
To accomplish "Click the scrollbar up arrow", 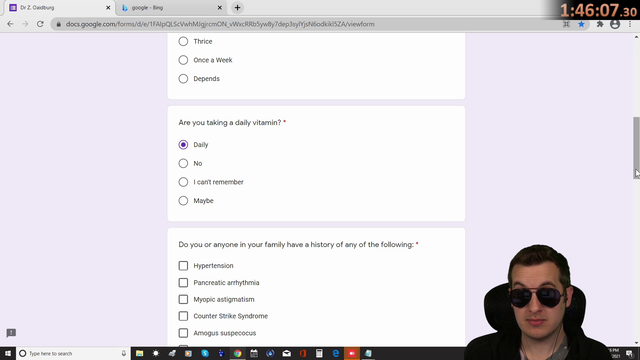I will click(x=636, y=37).
